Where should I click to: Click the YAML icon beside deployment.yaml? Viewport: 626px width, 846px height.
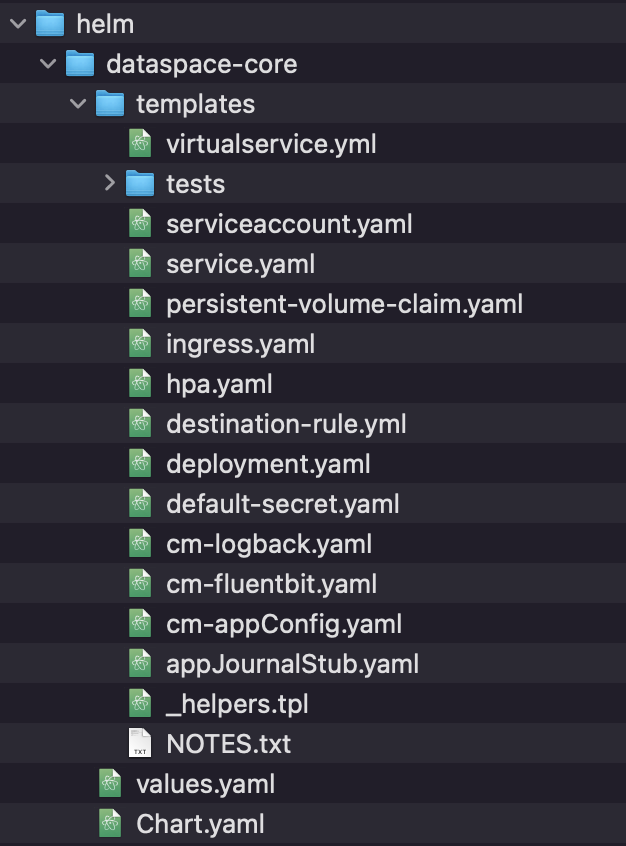click(x=140, y=464)
